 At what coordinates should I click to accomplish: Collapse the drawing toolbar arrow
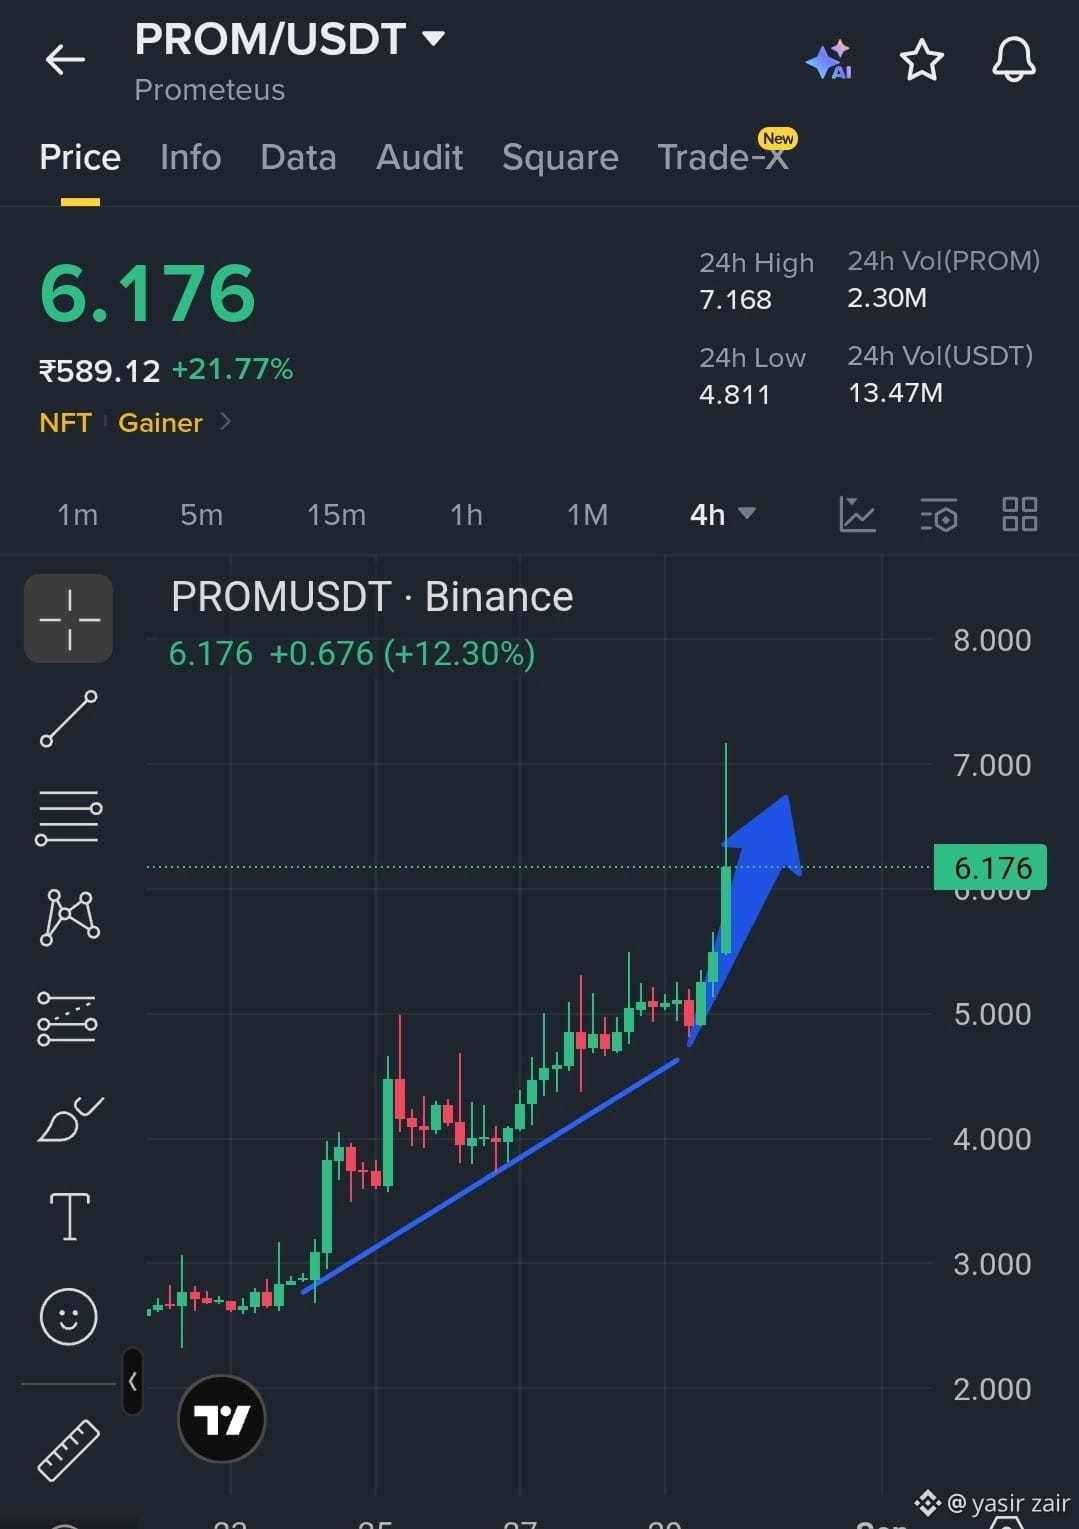132,1382
